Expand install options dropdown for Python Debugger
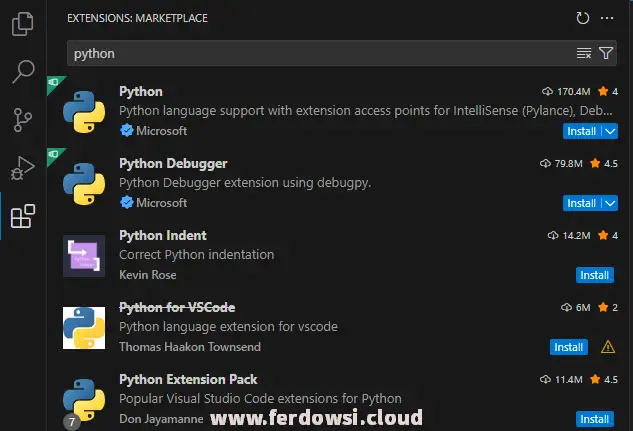The height and width of the screenshot is (431, 633). 610,203
